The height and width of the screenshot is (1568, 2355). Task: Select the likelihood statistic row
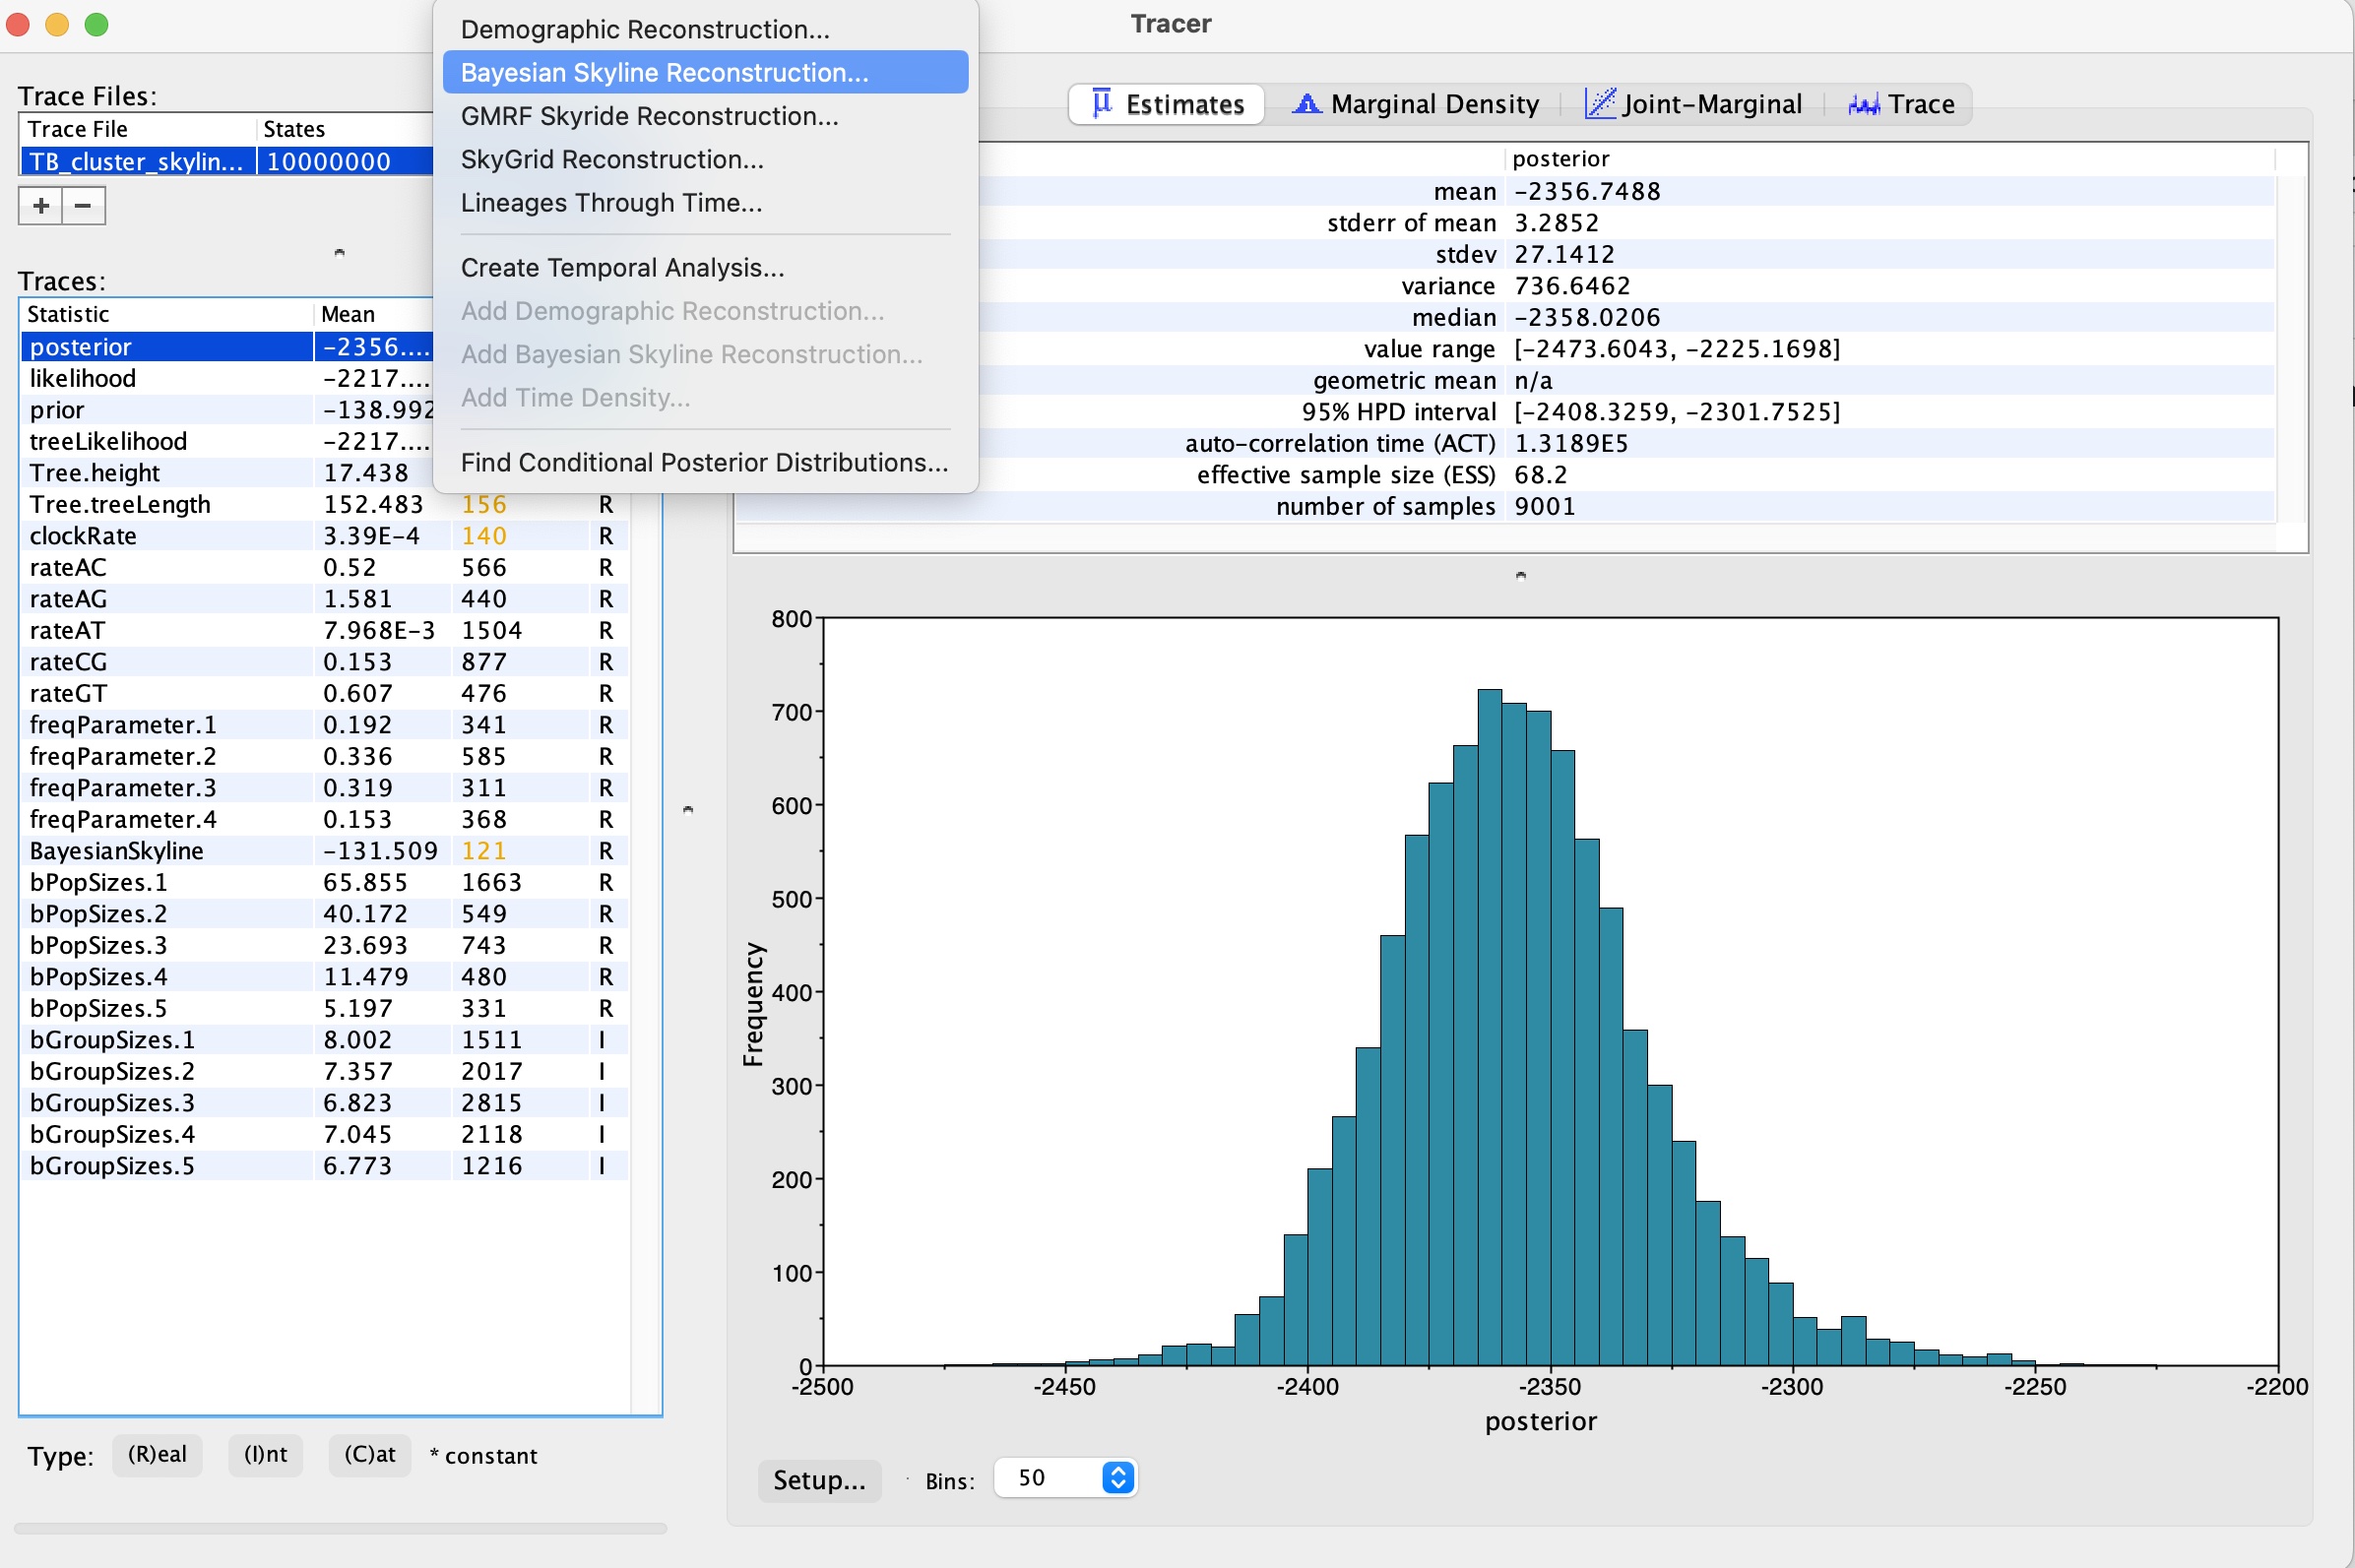(x=227, y=378)
